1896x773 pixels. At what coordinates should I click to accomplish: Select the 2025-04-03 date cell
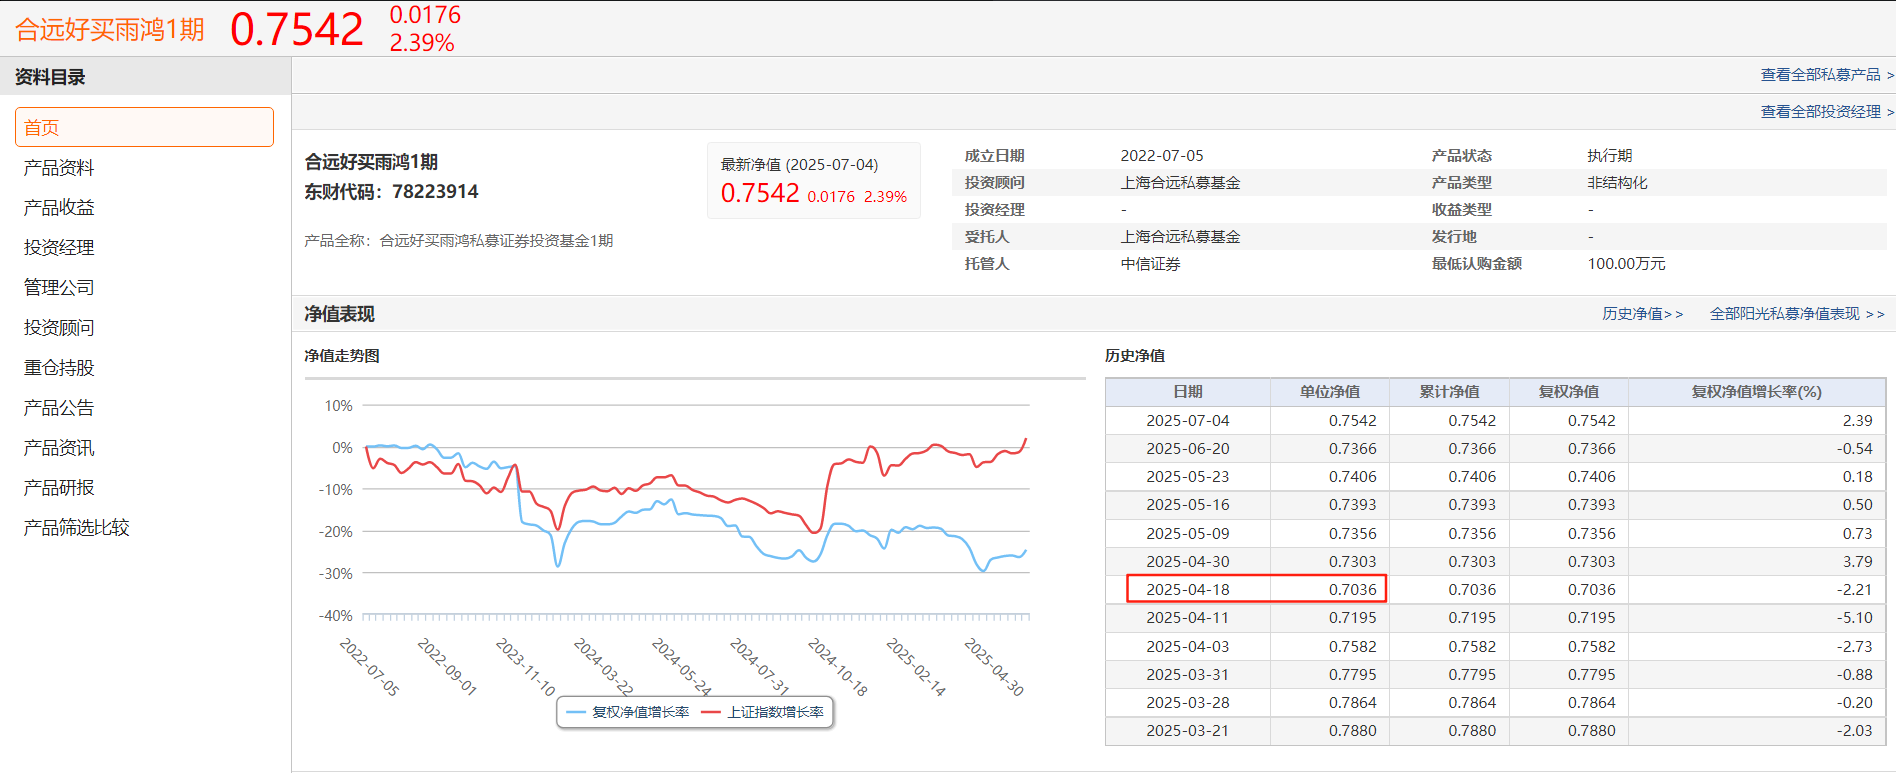1188,647
